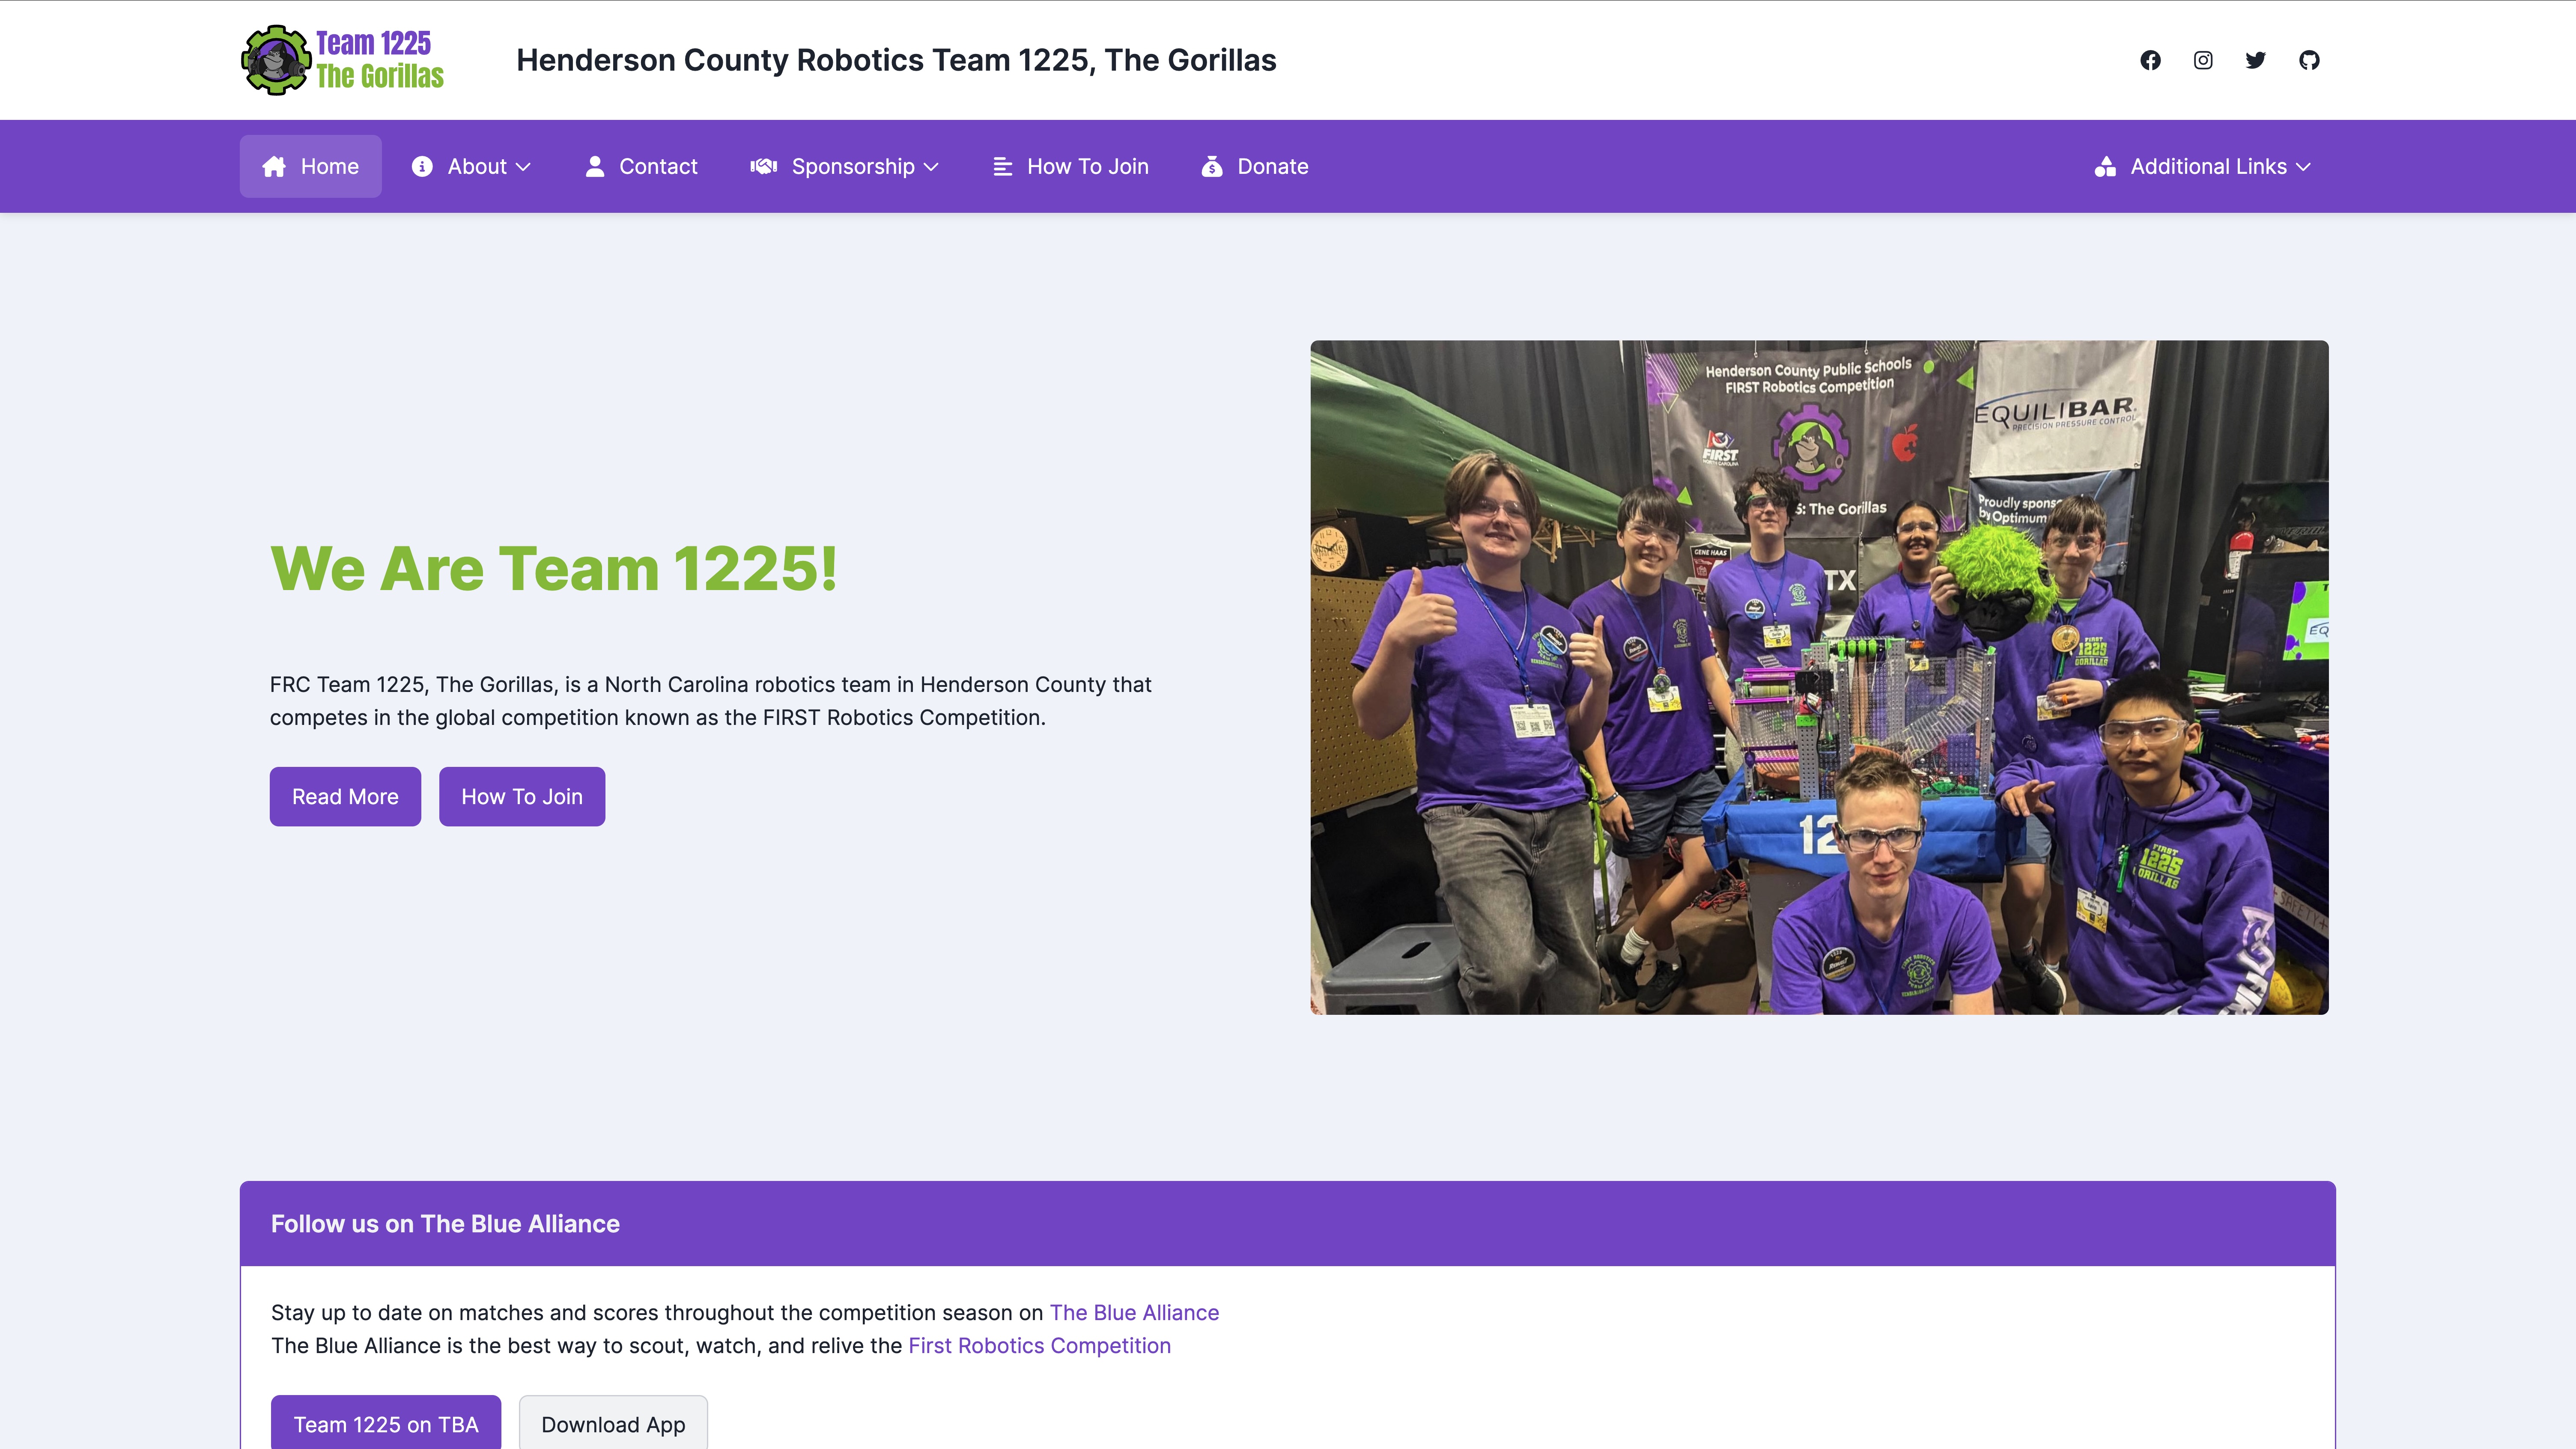Viewport: 2576px width, 1449px height.
Task: Click the Team 1225 on TBA button
Action: [386, 1423]
